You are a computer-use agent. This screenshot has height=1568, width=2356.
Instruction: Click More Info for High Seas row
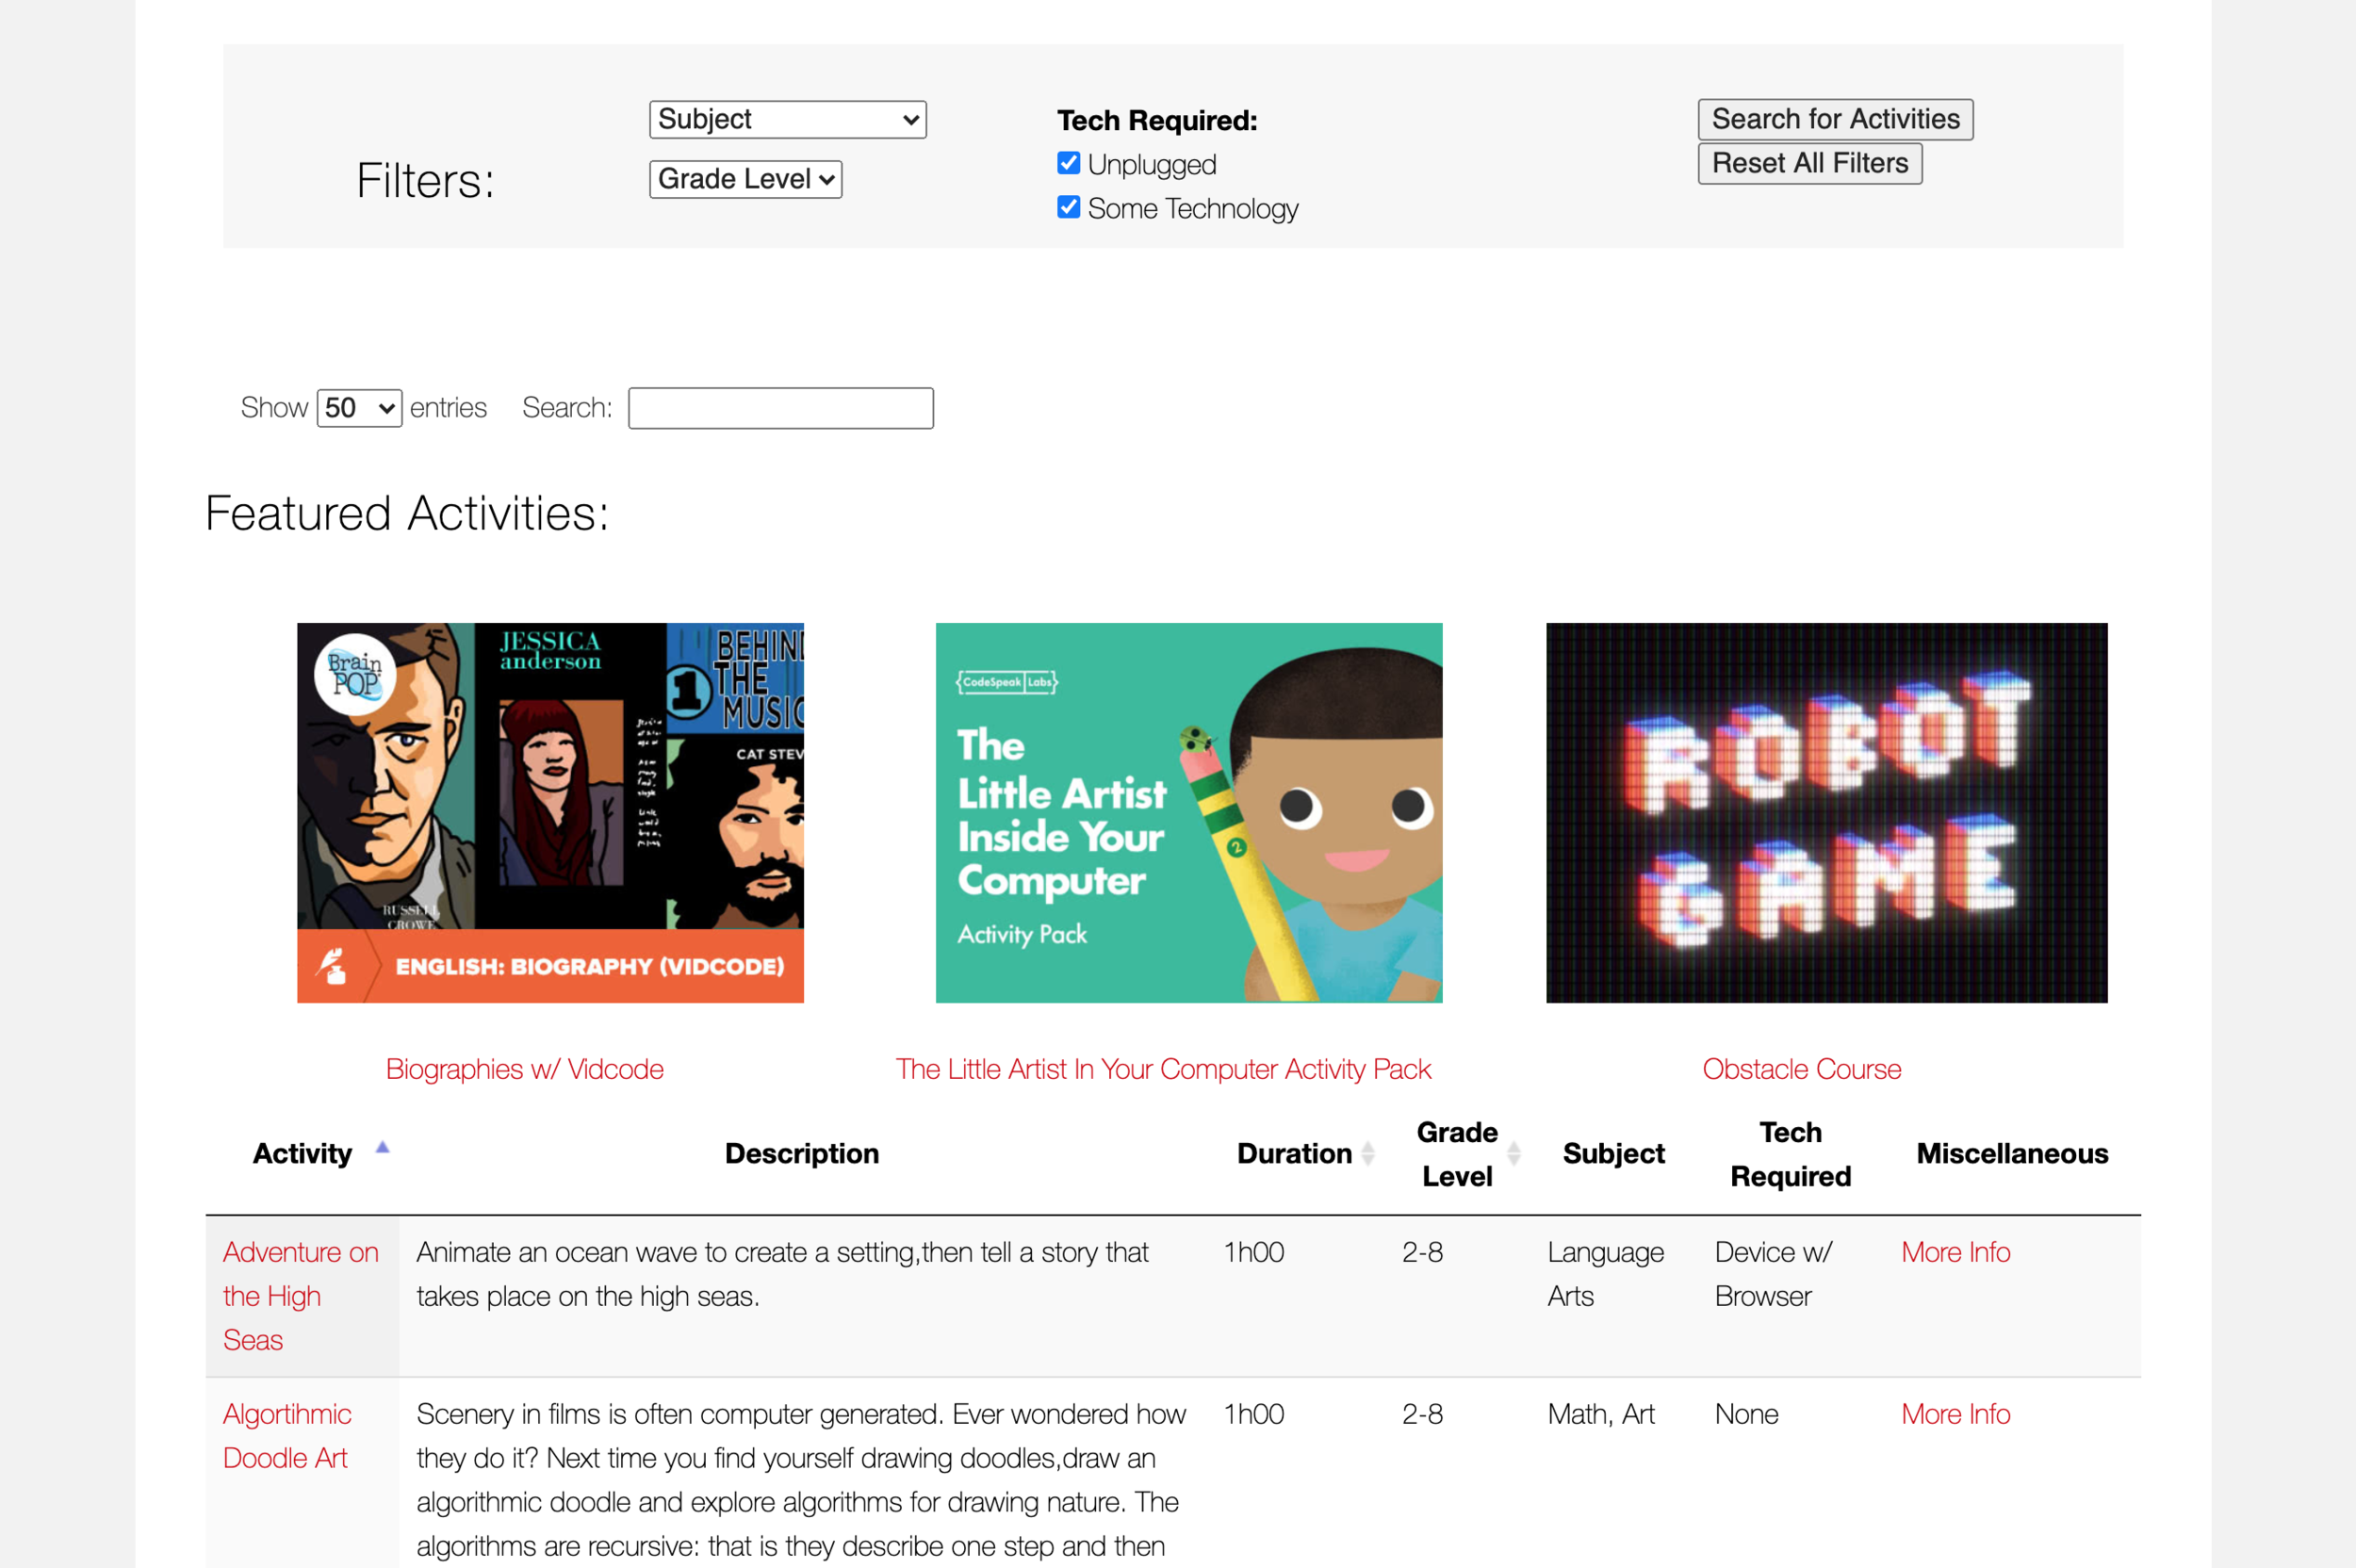pyautogui.click(x=1955, y=1252)
